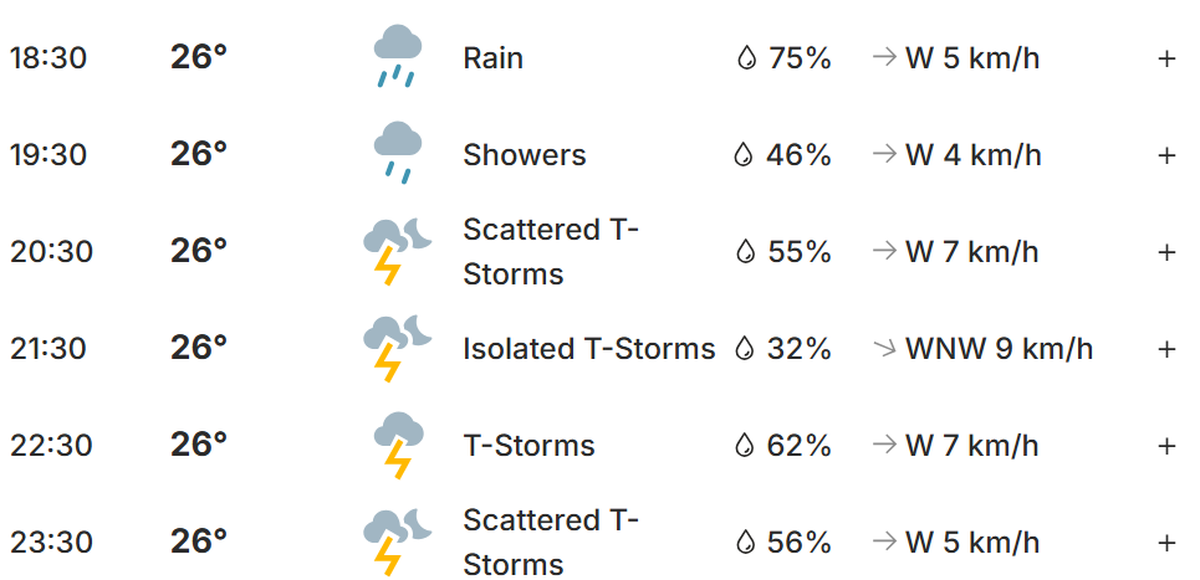Expand the 18:30 forecast details

1166,59
